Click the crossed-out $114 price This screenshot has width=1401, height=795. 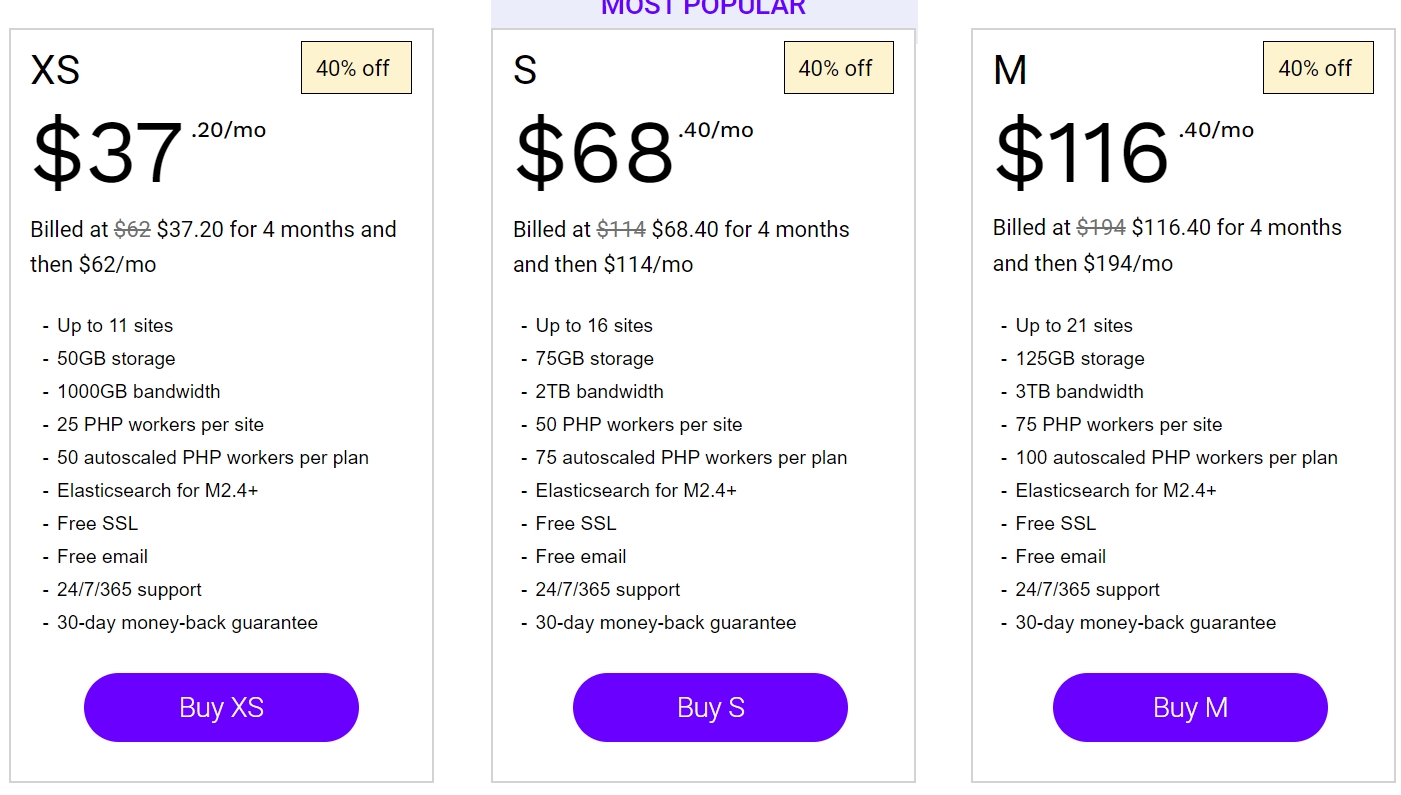point(621,229)
